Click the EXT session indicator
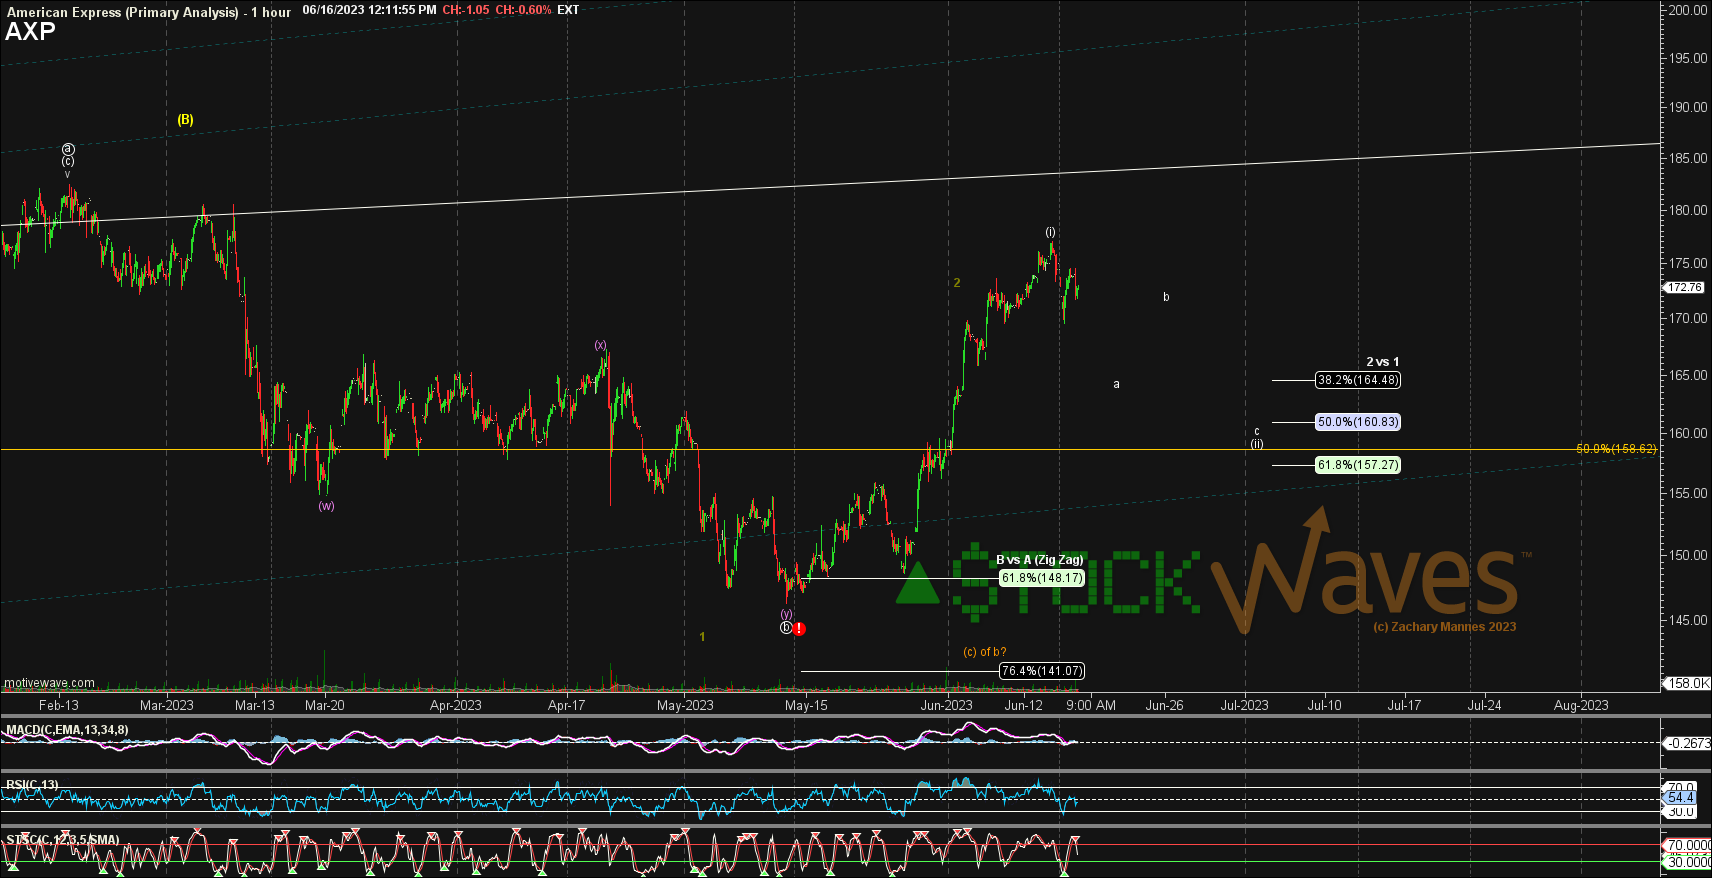 pos(568,10)
